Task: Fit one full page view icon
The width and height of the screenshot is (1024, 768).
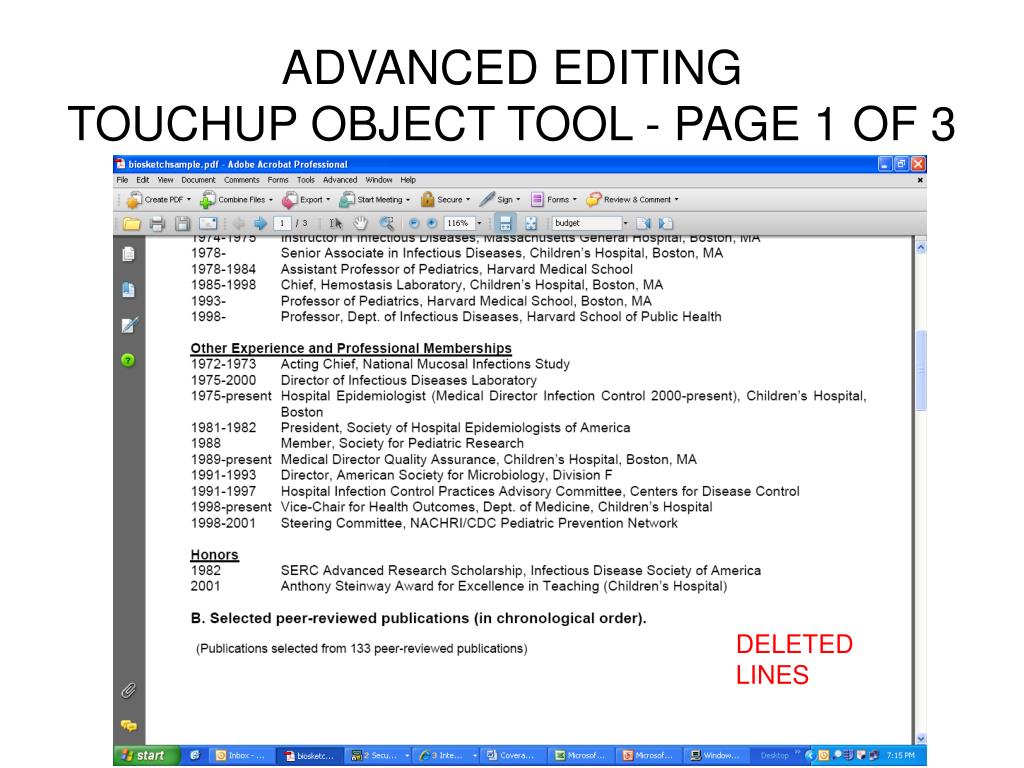Action: [531, 223]
